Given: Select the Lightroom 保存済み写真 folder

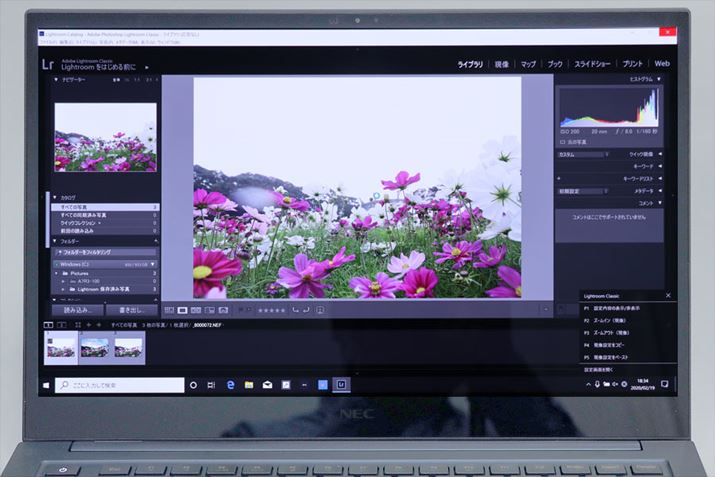Looking at the screenshot, I should [106, 289].
